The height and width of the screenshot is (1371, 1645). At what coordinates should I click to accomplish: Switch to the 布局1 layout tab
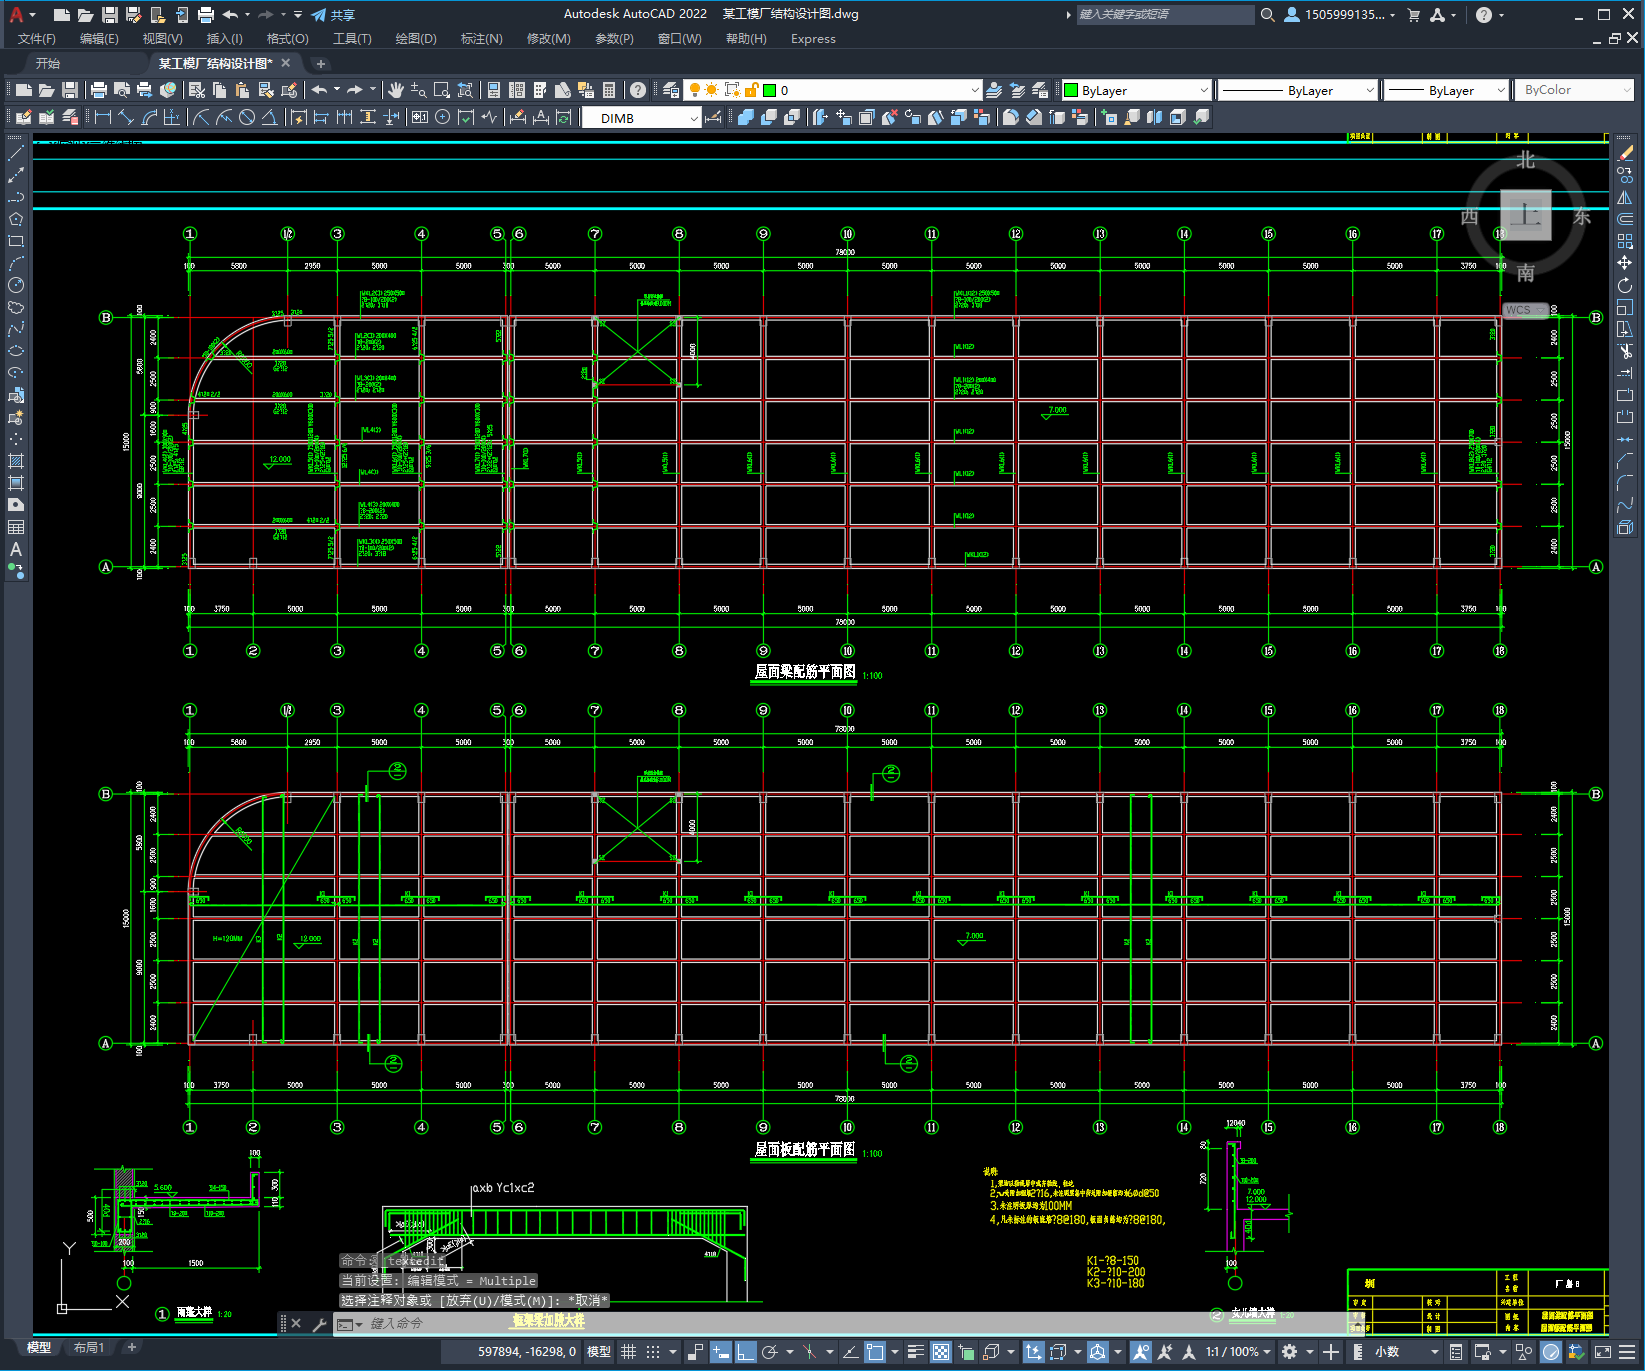coord(88,1348)
